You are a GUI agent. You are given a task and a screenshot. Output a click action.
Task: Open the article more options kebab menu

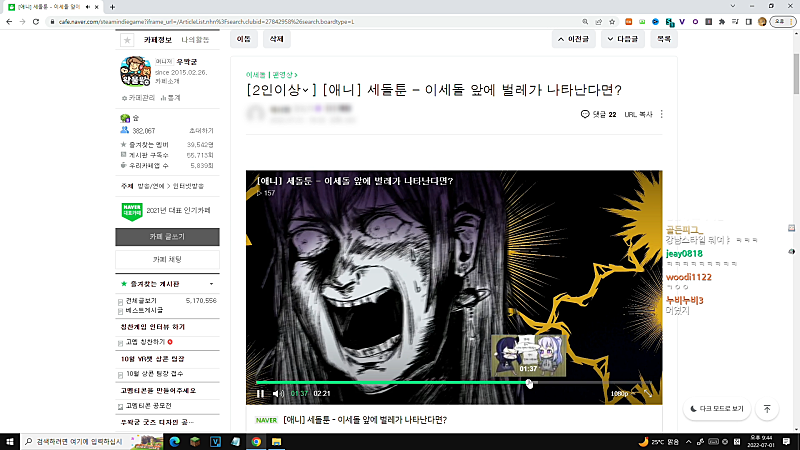pyautogui.click(x=661, y=114)
